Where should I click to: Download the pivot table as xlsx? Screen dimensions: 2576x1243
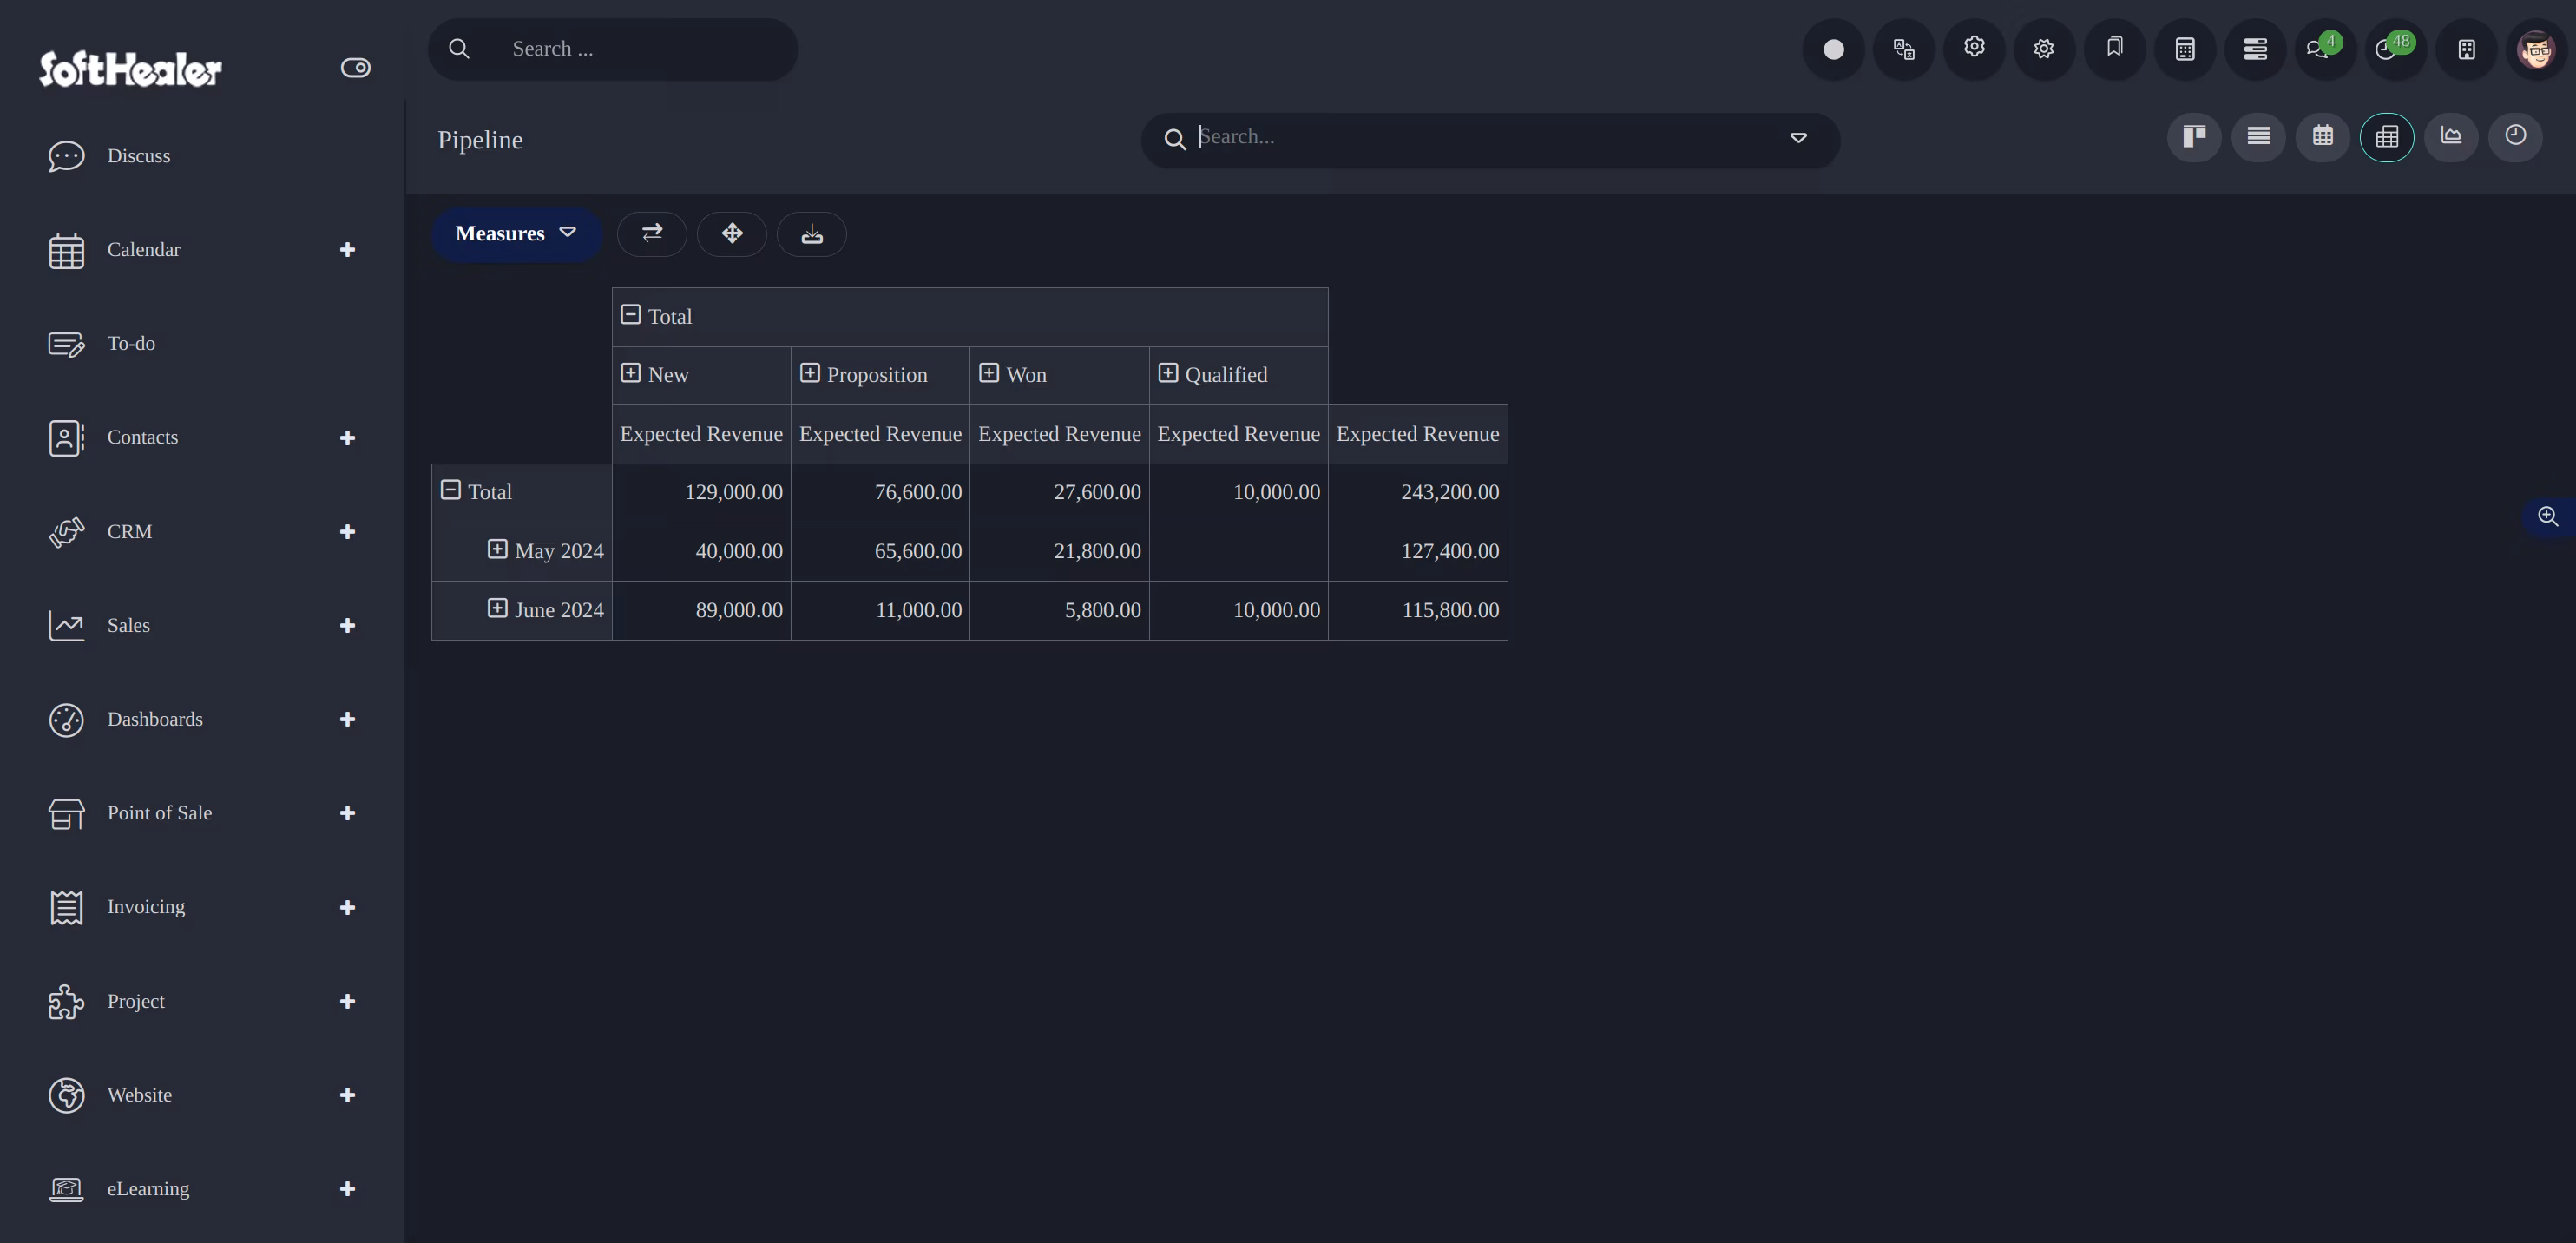pyautogui.click(x=812, y=234)
